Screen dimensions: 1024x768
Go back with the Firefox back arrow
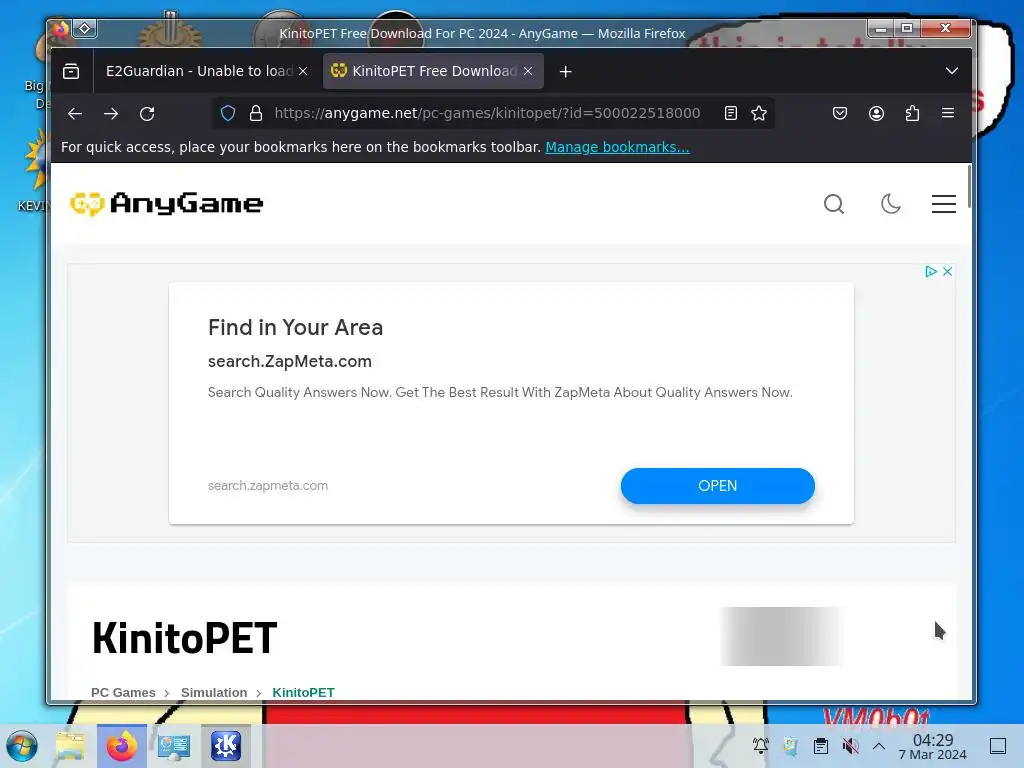(x=74, y=114)
